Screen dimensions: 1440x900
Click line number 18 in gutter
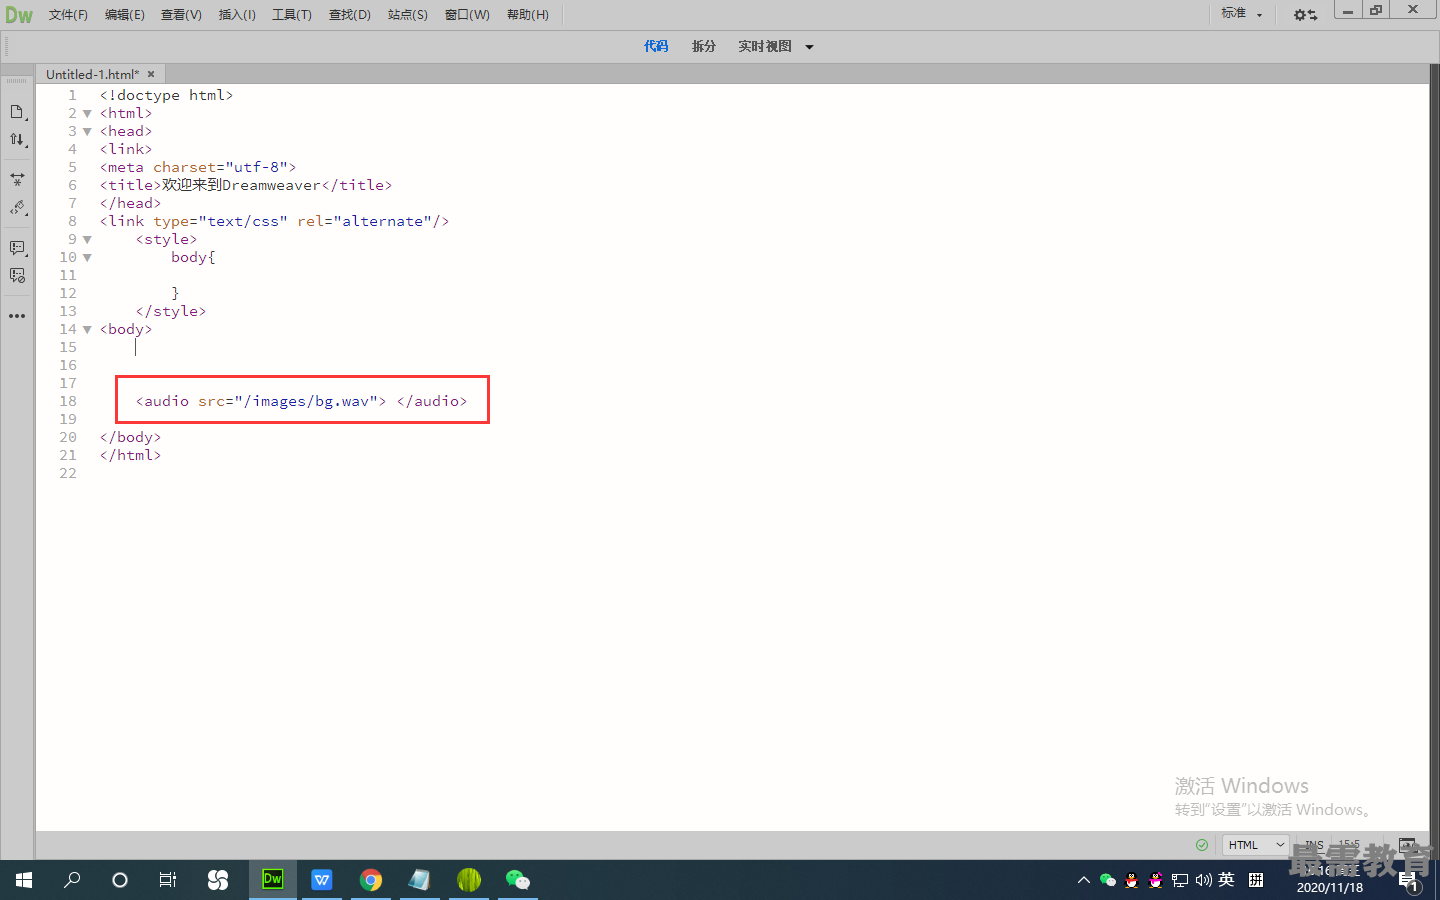(68, 401)
